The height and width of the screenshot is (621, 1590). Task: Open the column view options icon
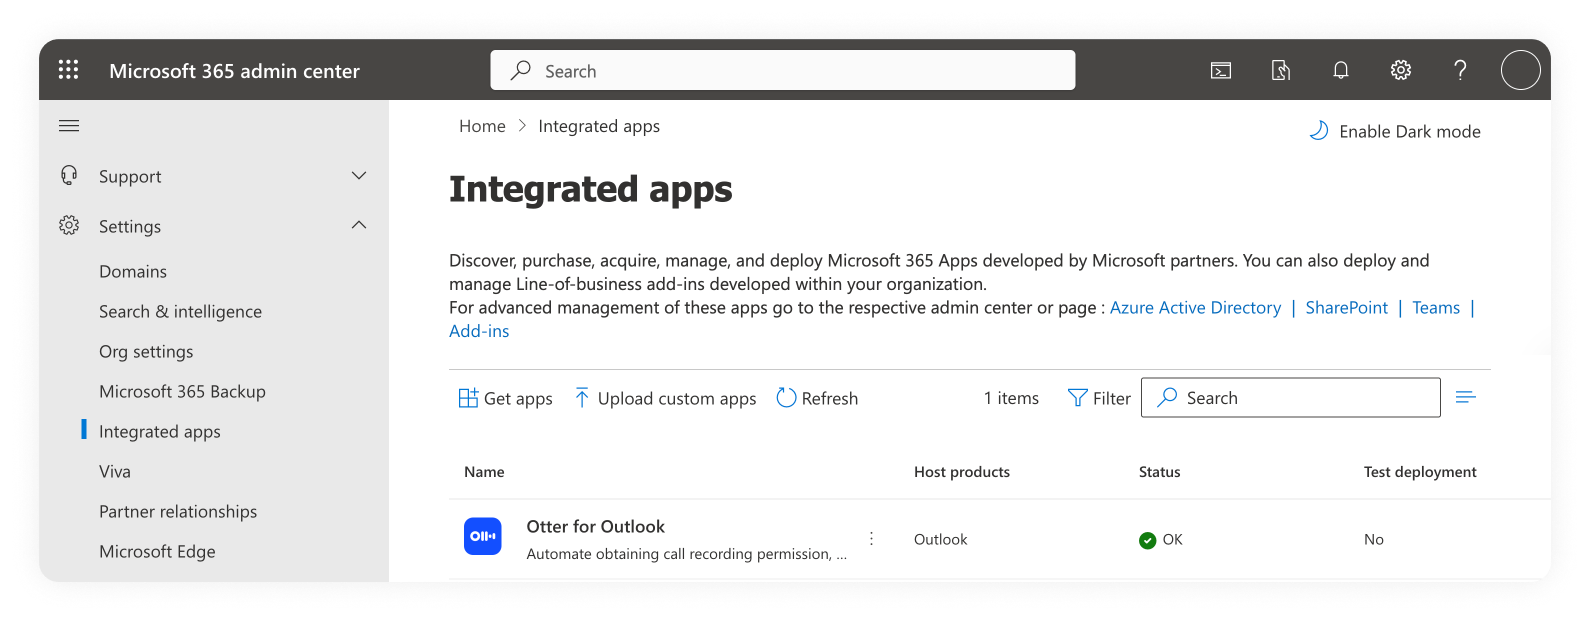pyautogui.click(x=1466, y=398)
